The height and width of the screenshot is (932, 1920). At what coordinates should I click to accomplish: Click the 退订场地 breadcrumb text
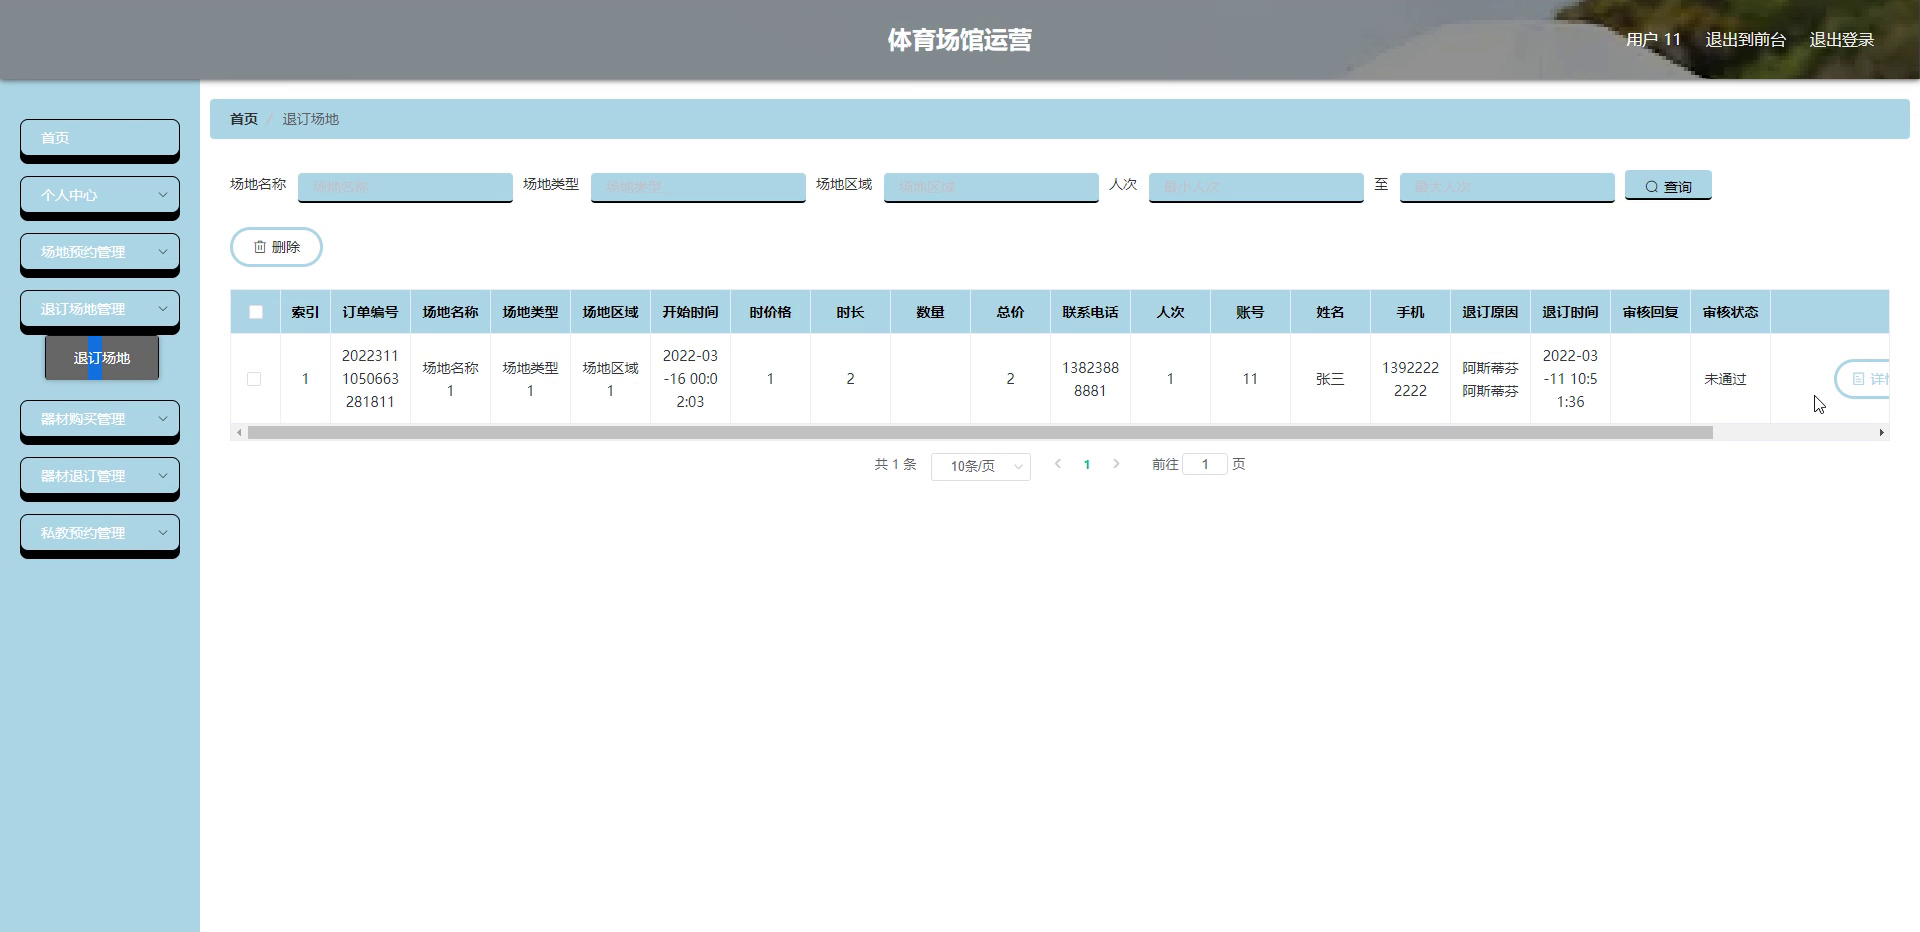point(310,119)
